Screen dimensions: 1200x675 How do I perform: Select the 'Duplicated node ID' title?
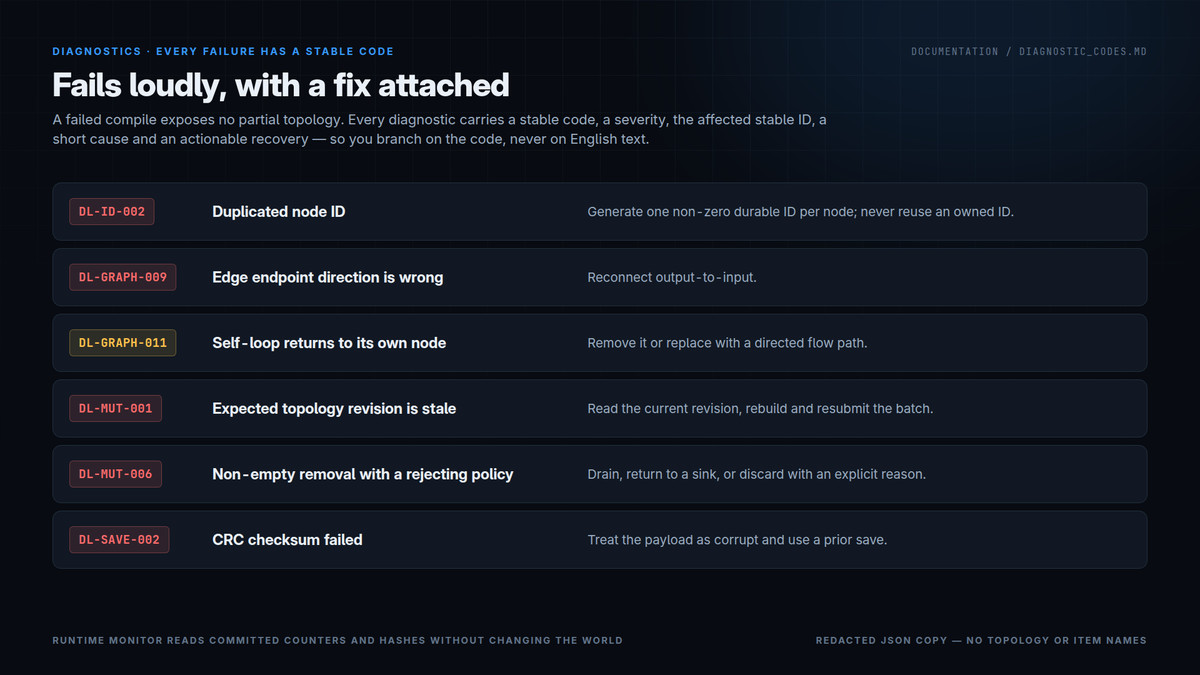pos(279,212)
